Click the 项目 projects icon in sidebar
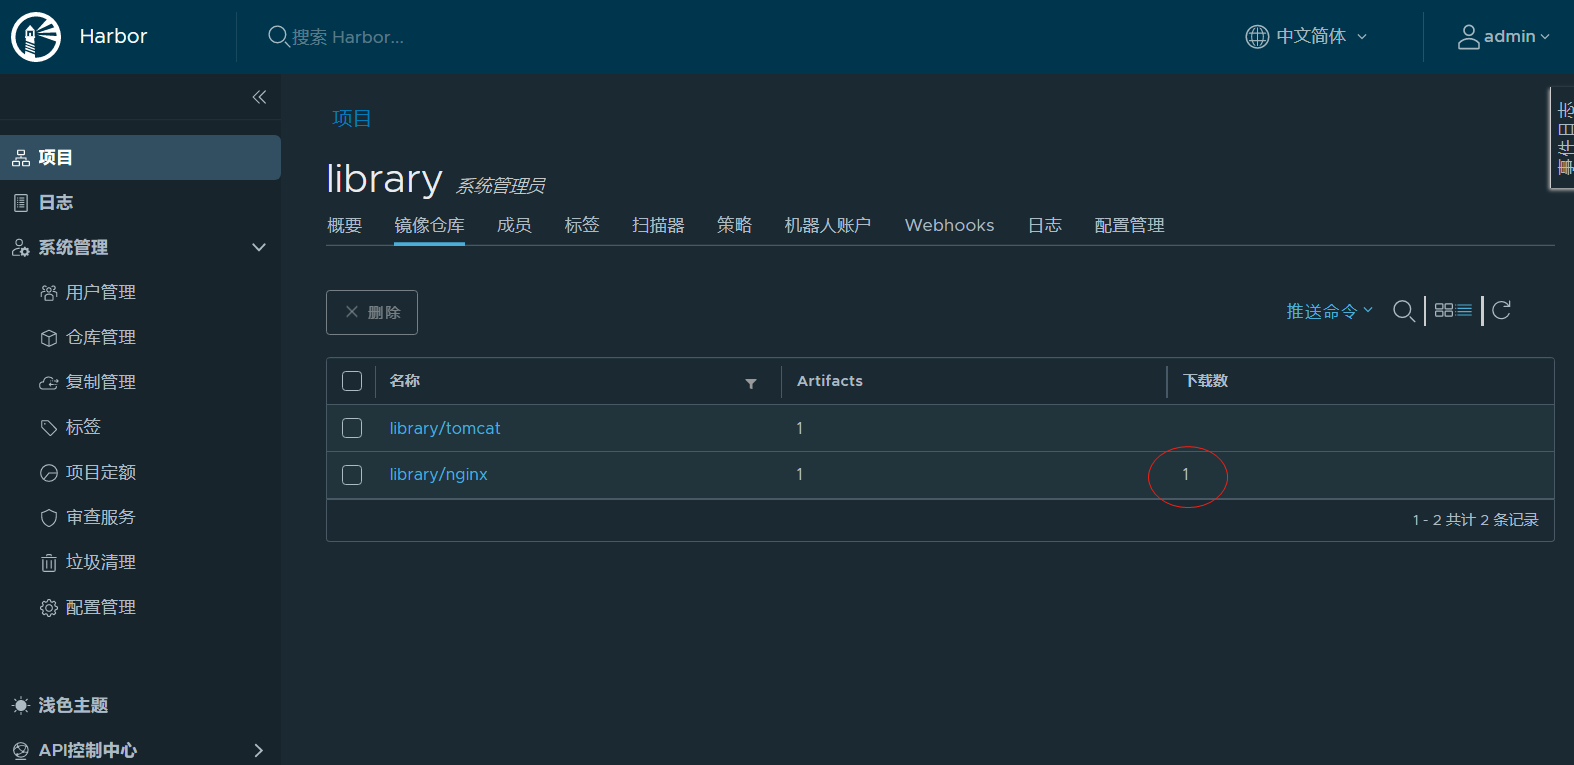This screenshot has height=765, width=1574. point(21,158)
